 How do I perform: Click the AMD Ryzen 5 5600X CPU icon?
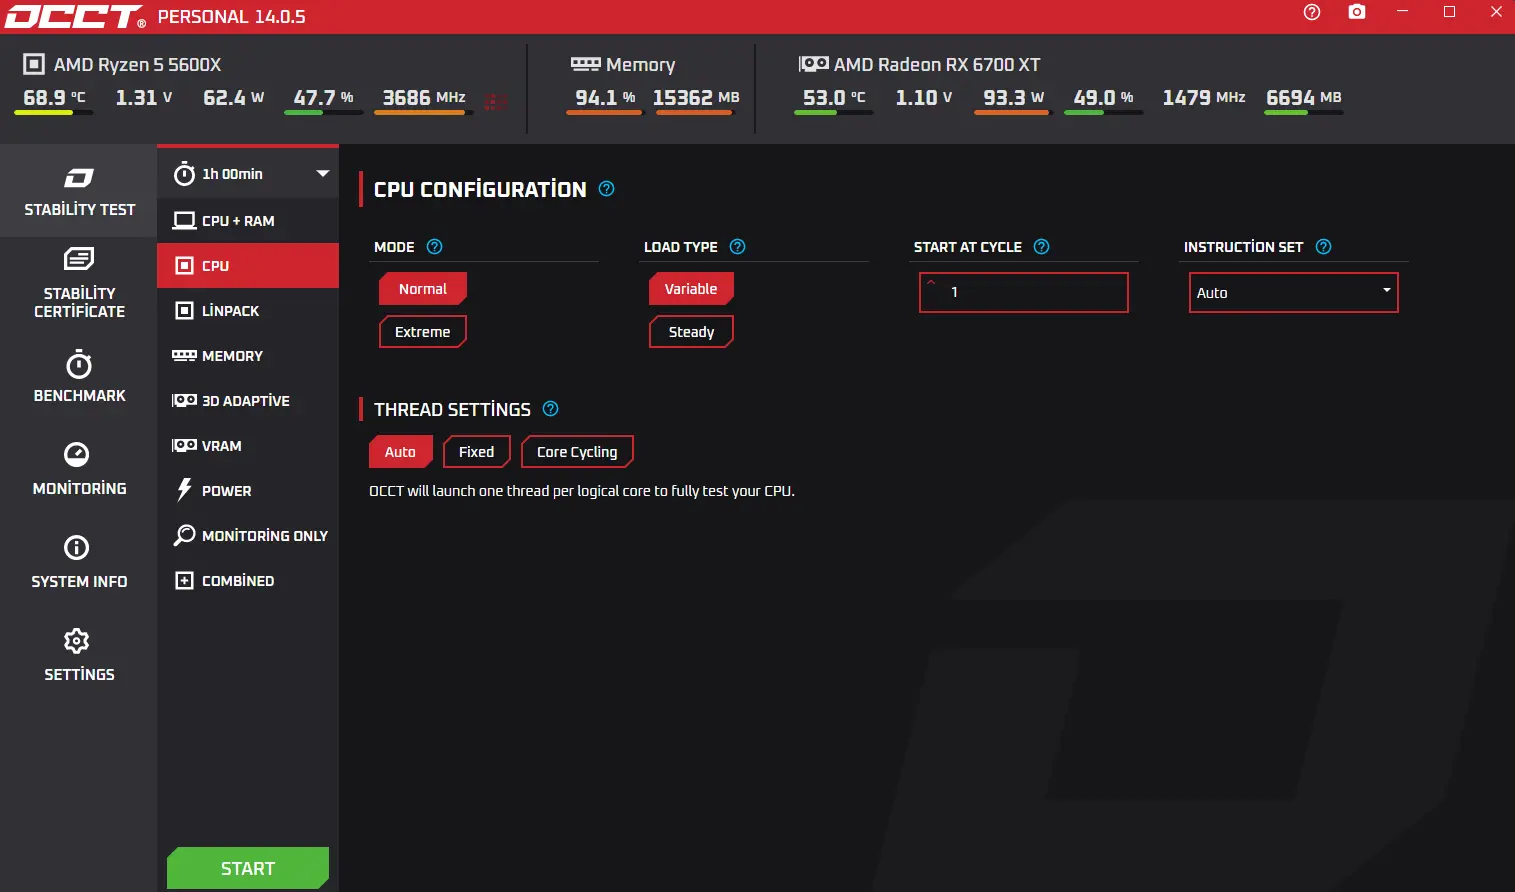click(34, 64)
